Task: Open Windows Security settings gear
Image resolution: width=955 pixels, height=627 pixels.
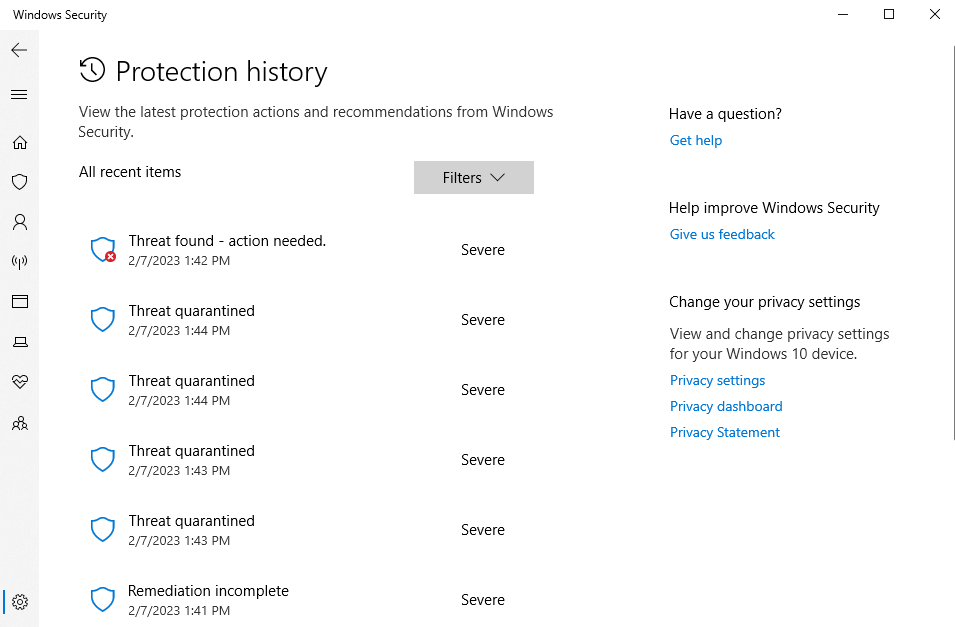Action: pyautogui.click(x=19, y=602)
